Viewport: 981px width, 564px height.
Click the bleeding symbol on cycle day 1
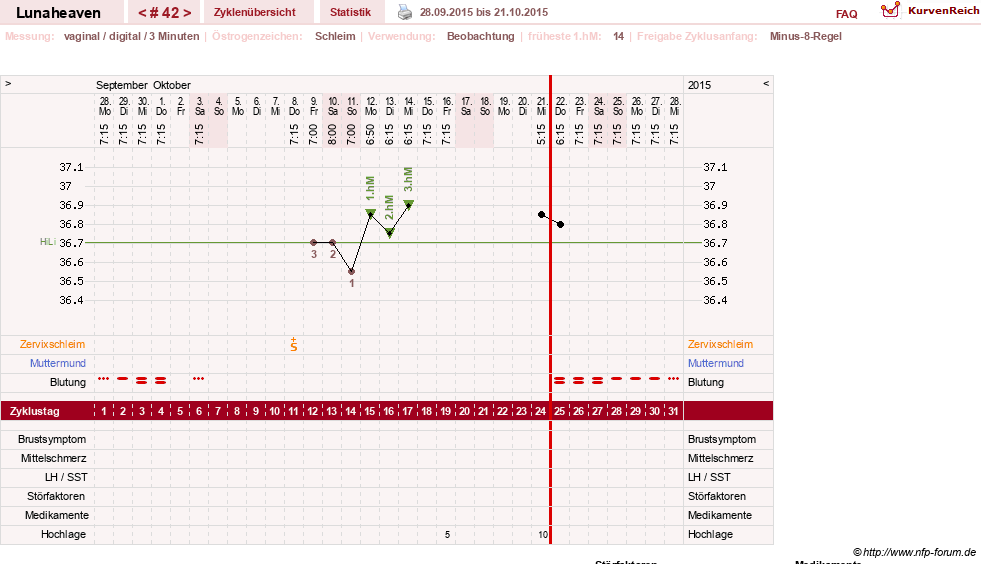104,379
